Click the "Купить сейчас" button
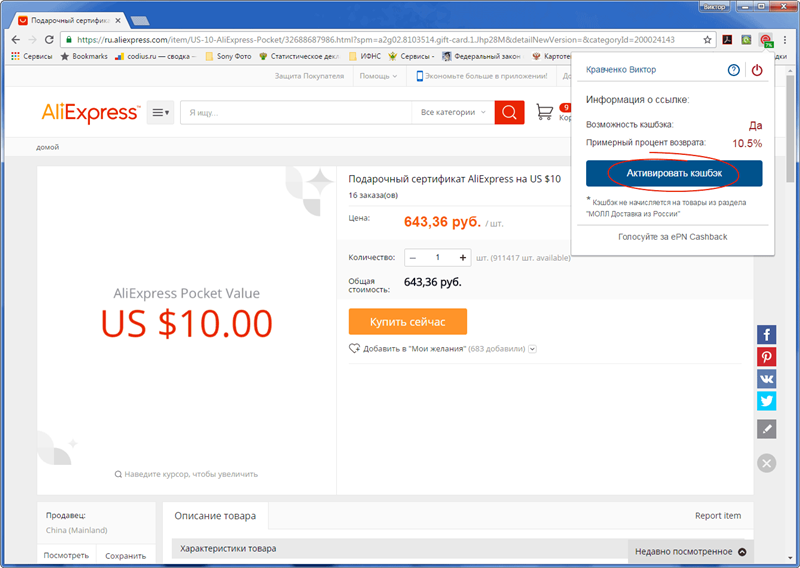The image size is (800, 568). coord(407,322)
